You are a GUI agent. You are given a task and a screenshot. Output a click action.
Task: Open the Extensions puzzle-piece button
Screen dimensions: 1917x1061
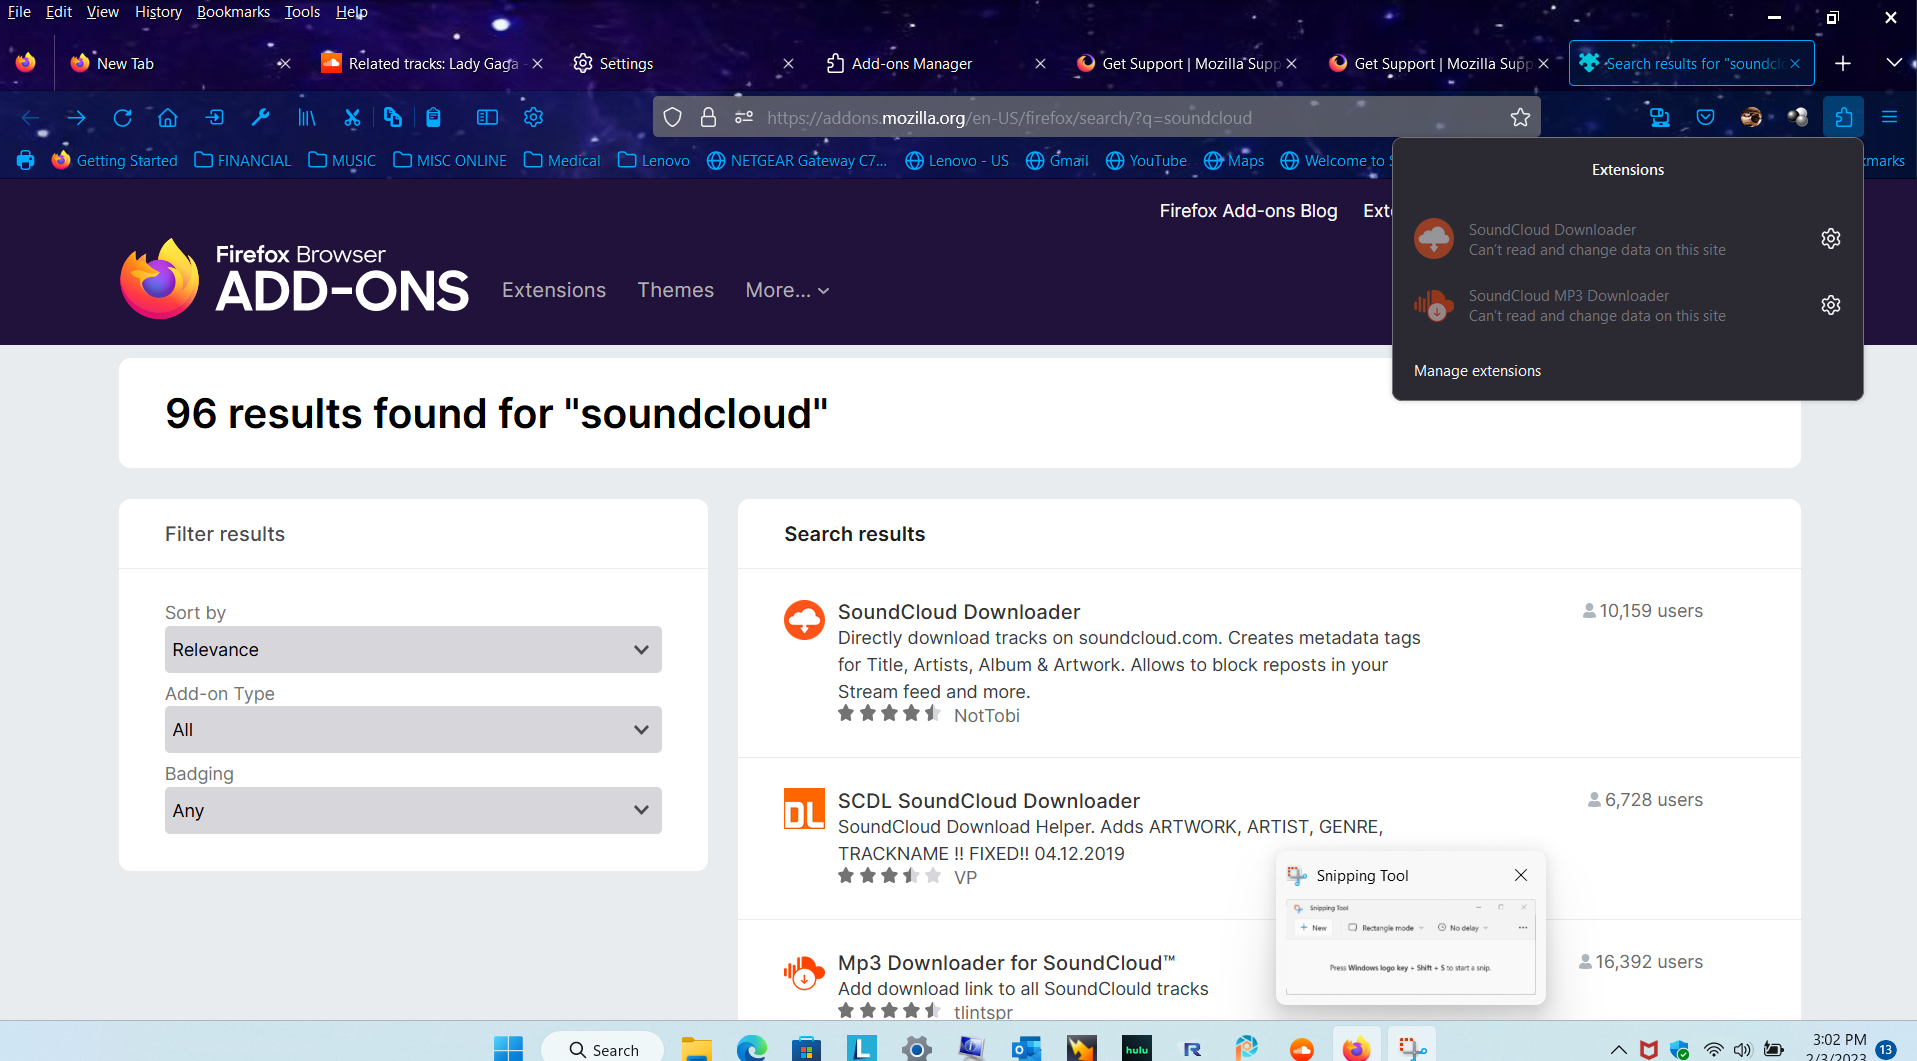tap(1843, 118)
